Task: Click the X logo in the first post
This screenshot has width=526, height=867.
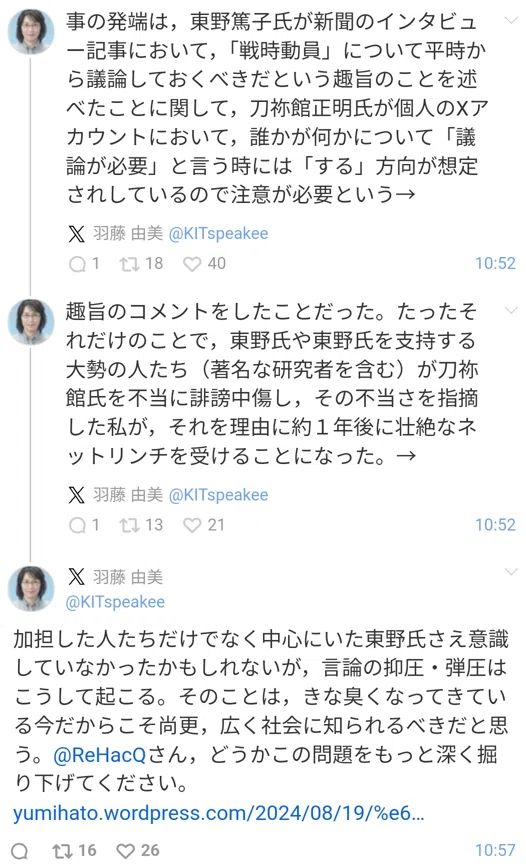Action: [76, 234]
